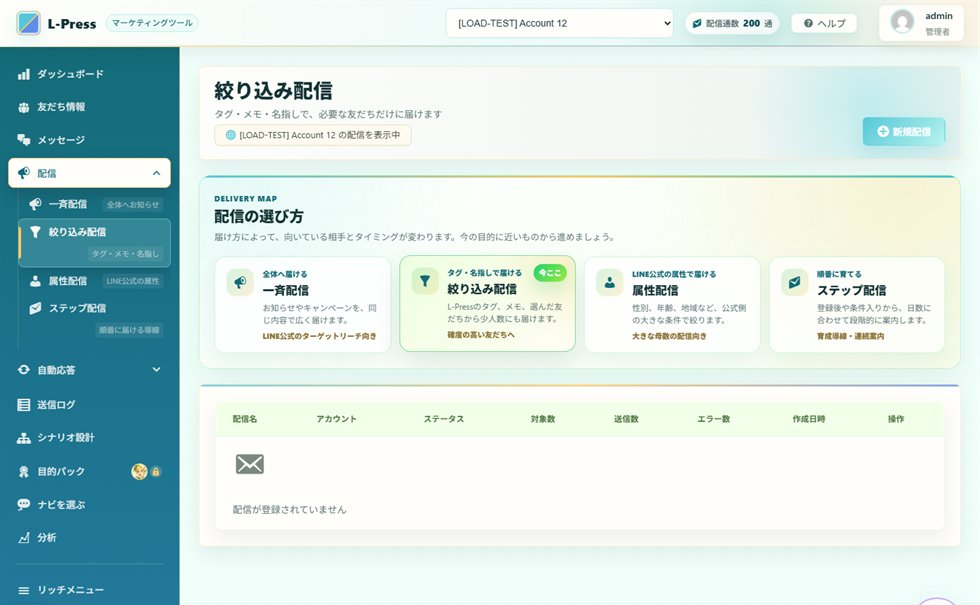The height and width of the screenshot is (605, 980).
Task: Click the 全体へお知らせ sidebar tag
Action: [132, 204]
